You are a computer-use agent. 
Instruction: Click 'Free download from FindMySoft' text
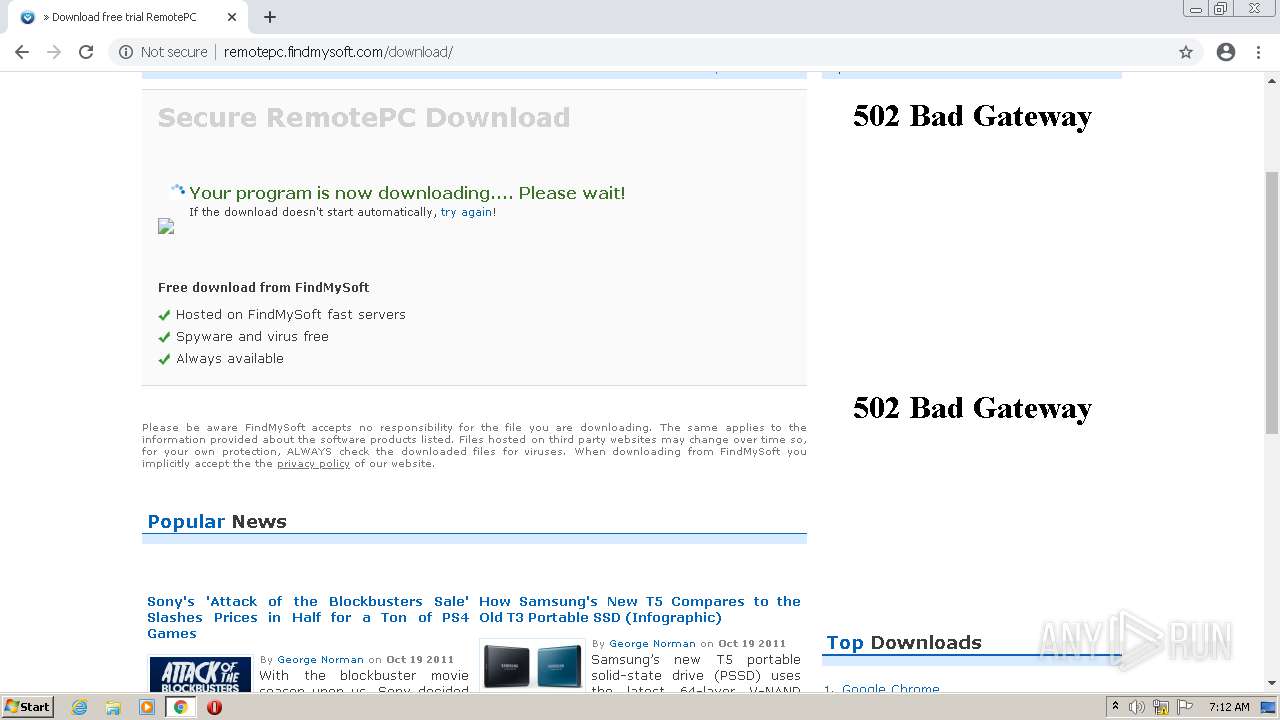(264, 287)
